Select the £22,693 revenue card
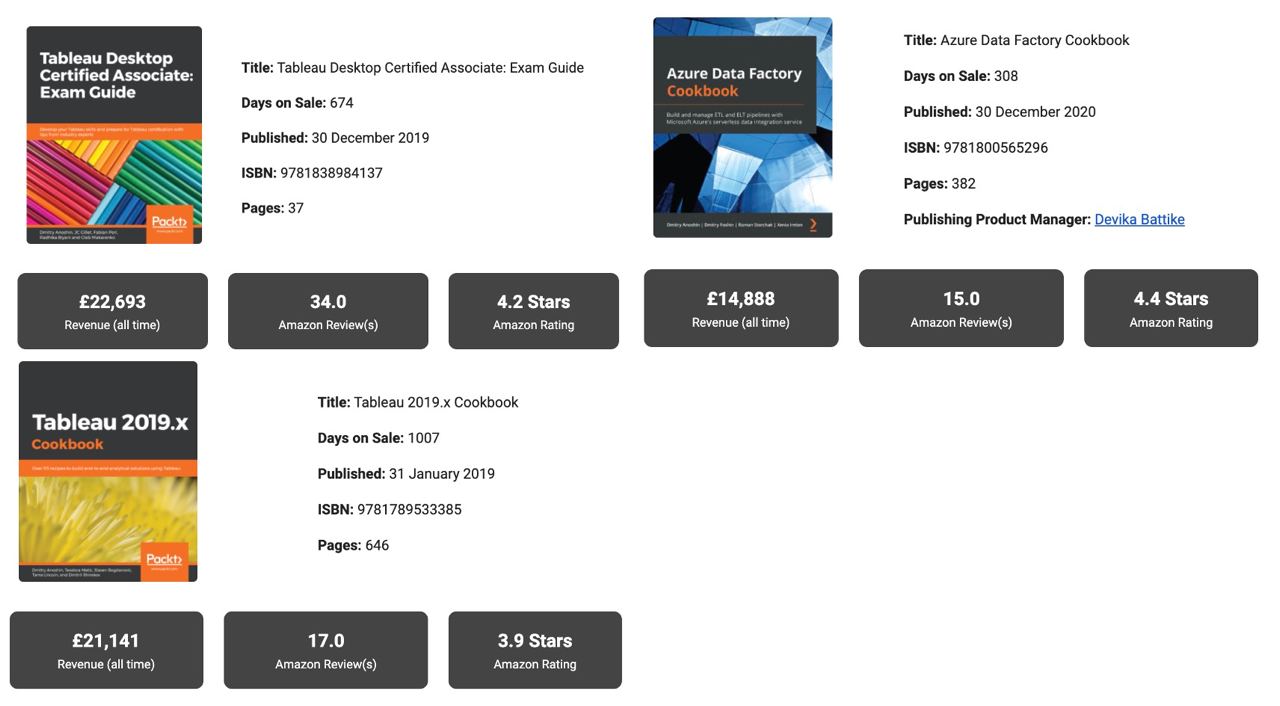Screen dimensions: 1280x706 point(112,311)
